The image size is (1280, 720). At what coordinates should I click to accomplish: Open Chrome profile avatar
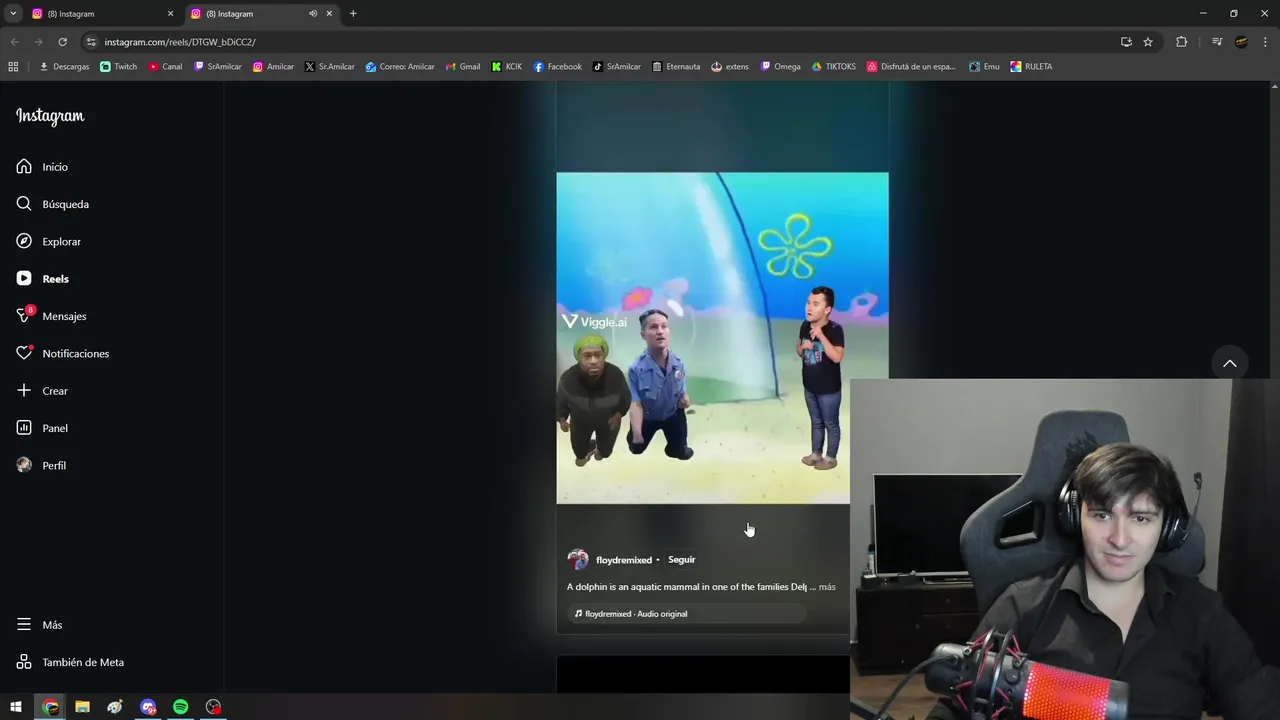coord(1241,42)
